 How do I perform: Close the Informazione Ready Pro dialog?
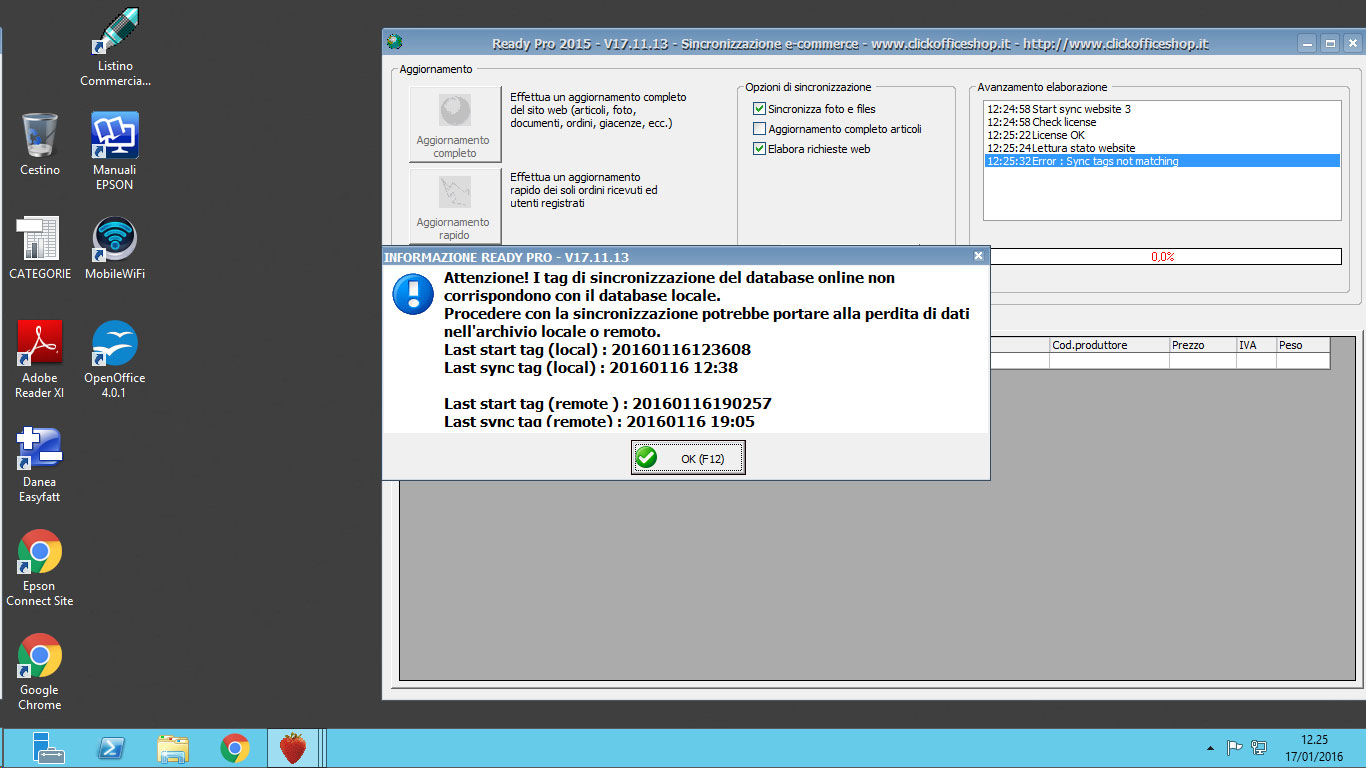pyautogui.click(x=978, y=256)
